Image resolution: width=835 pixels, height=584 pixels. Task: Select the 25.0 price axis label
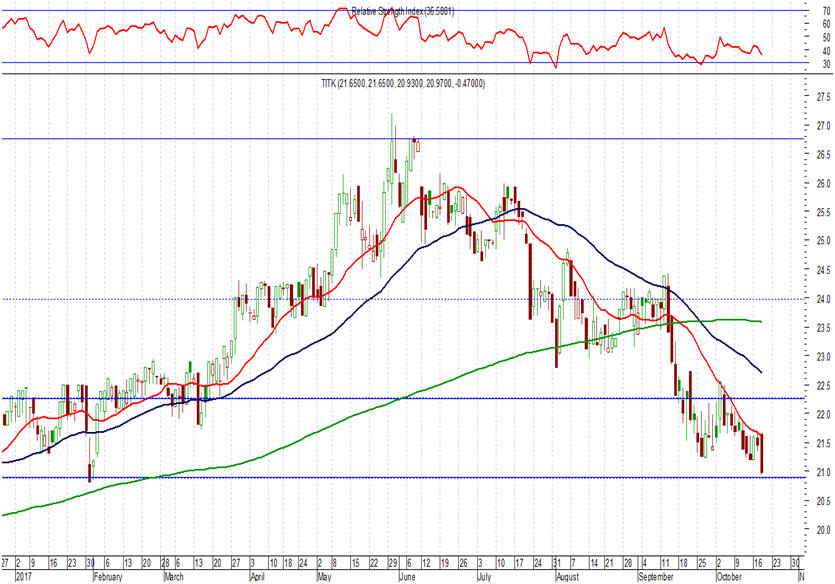coord(823,241)
